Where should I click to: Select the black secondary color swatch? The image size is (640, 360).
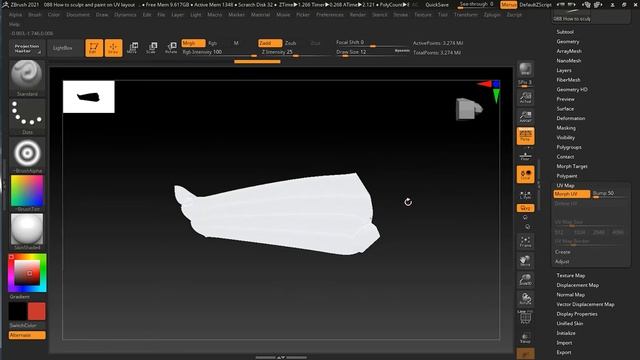[18, 311]
